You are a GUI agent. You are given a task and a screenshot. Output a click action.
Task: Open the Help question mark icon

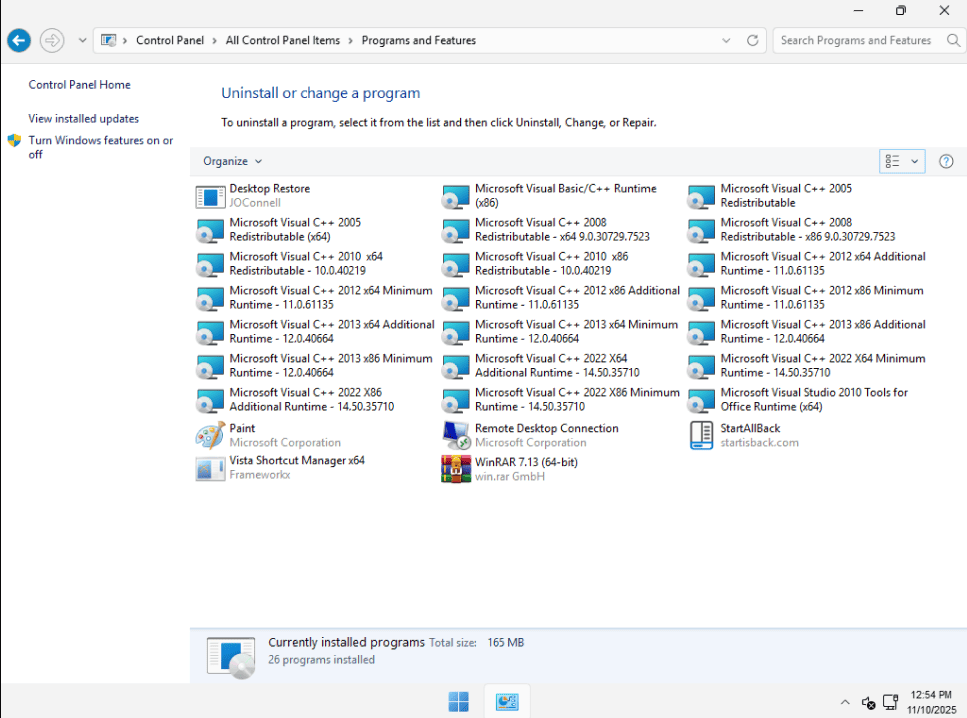[x=946, y=161]
